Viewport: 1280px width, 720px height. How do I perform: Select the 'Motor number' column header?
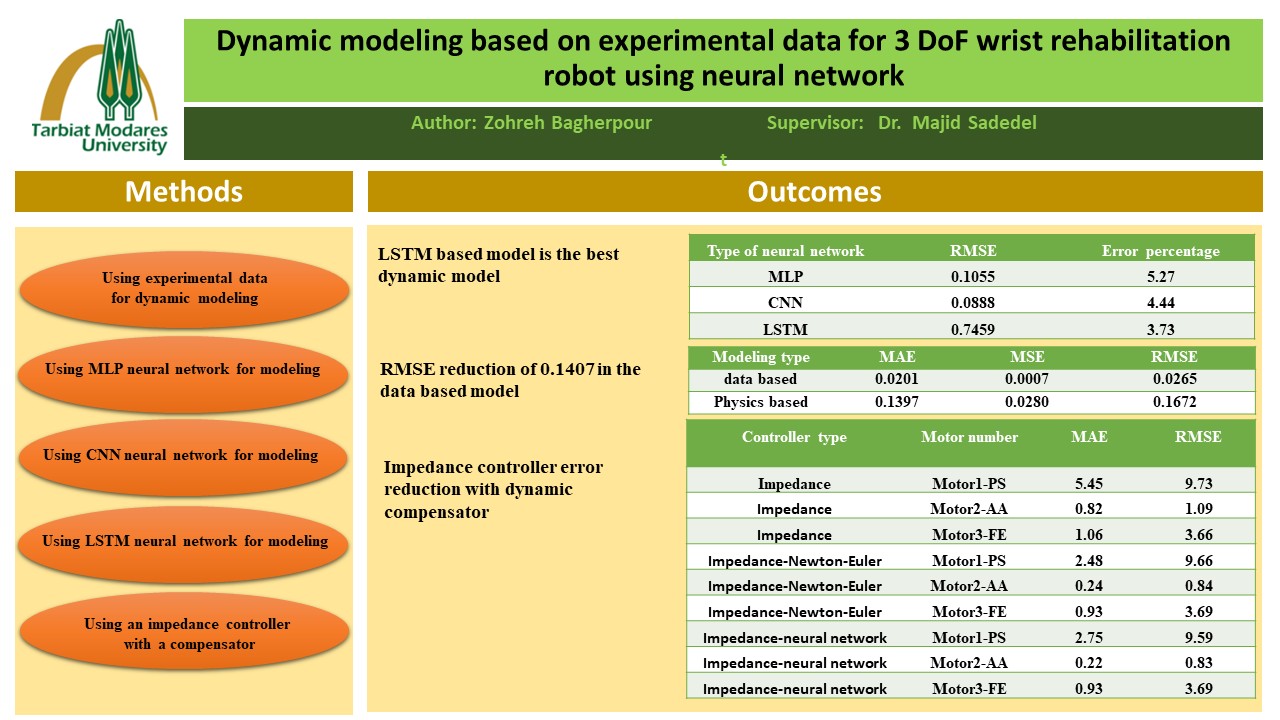[x=969, y=437]
